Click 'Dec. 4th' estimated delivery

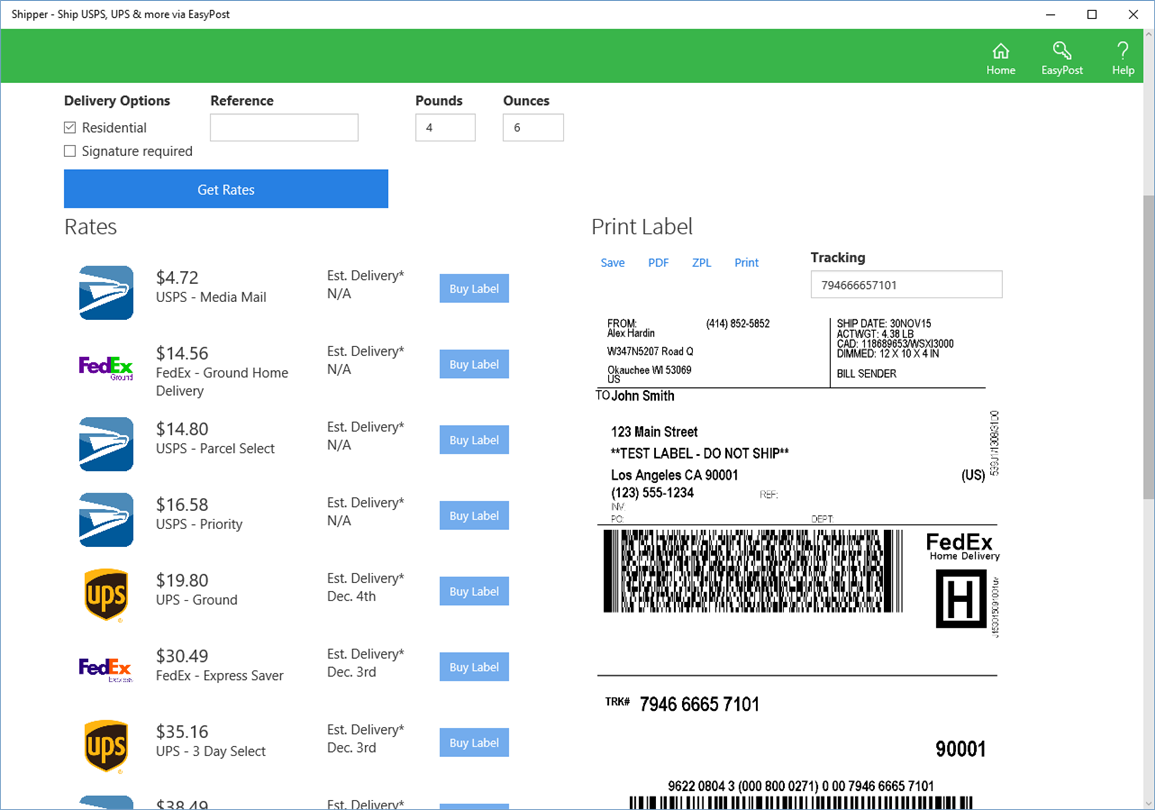(351, 596)
